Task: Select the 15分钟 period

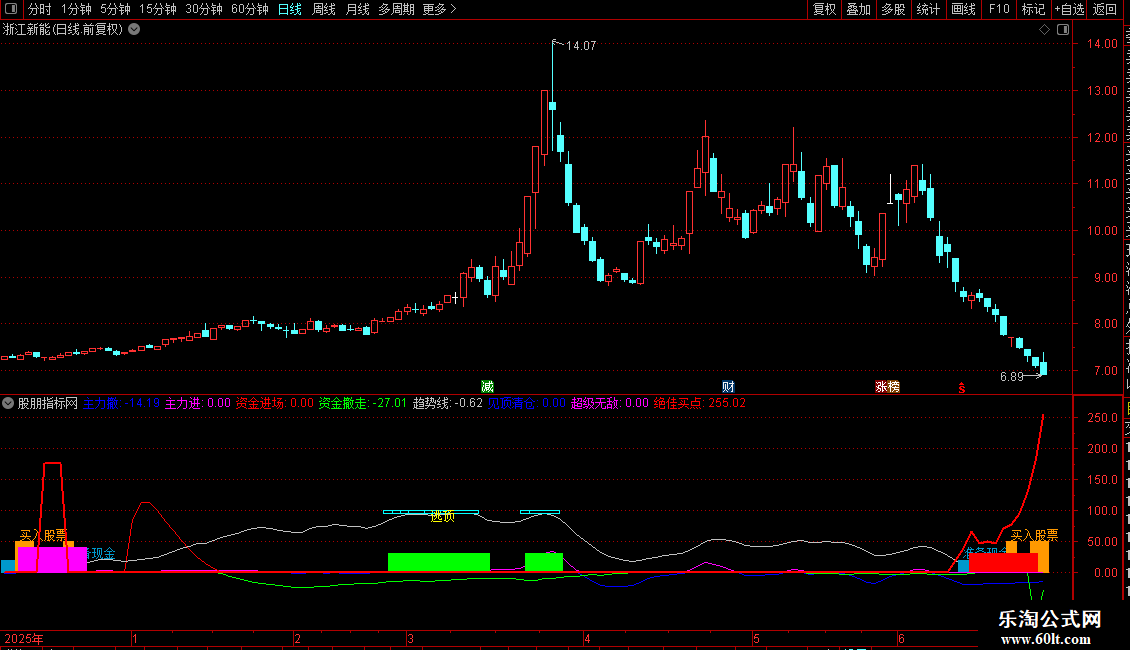Action: click(158, 9)
